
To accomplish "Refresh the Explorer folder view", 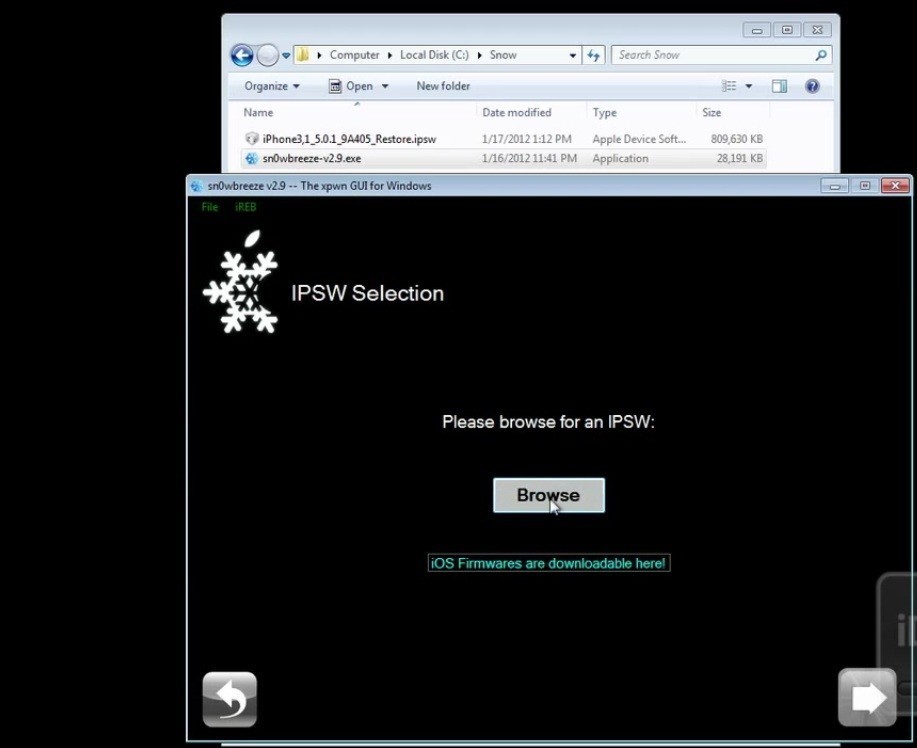I will 594,56.
